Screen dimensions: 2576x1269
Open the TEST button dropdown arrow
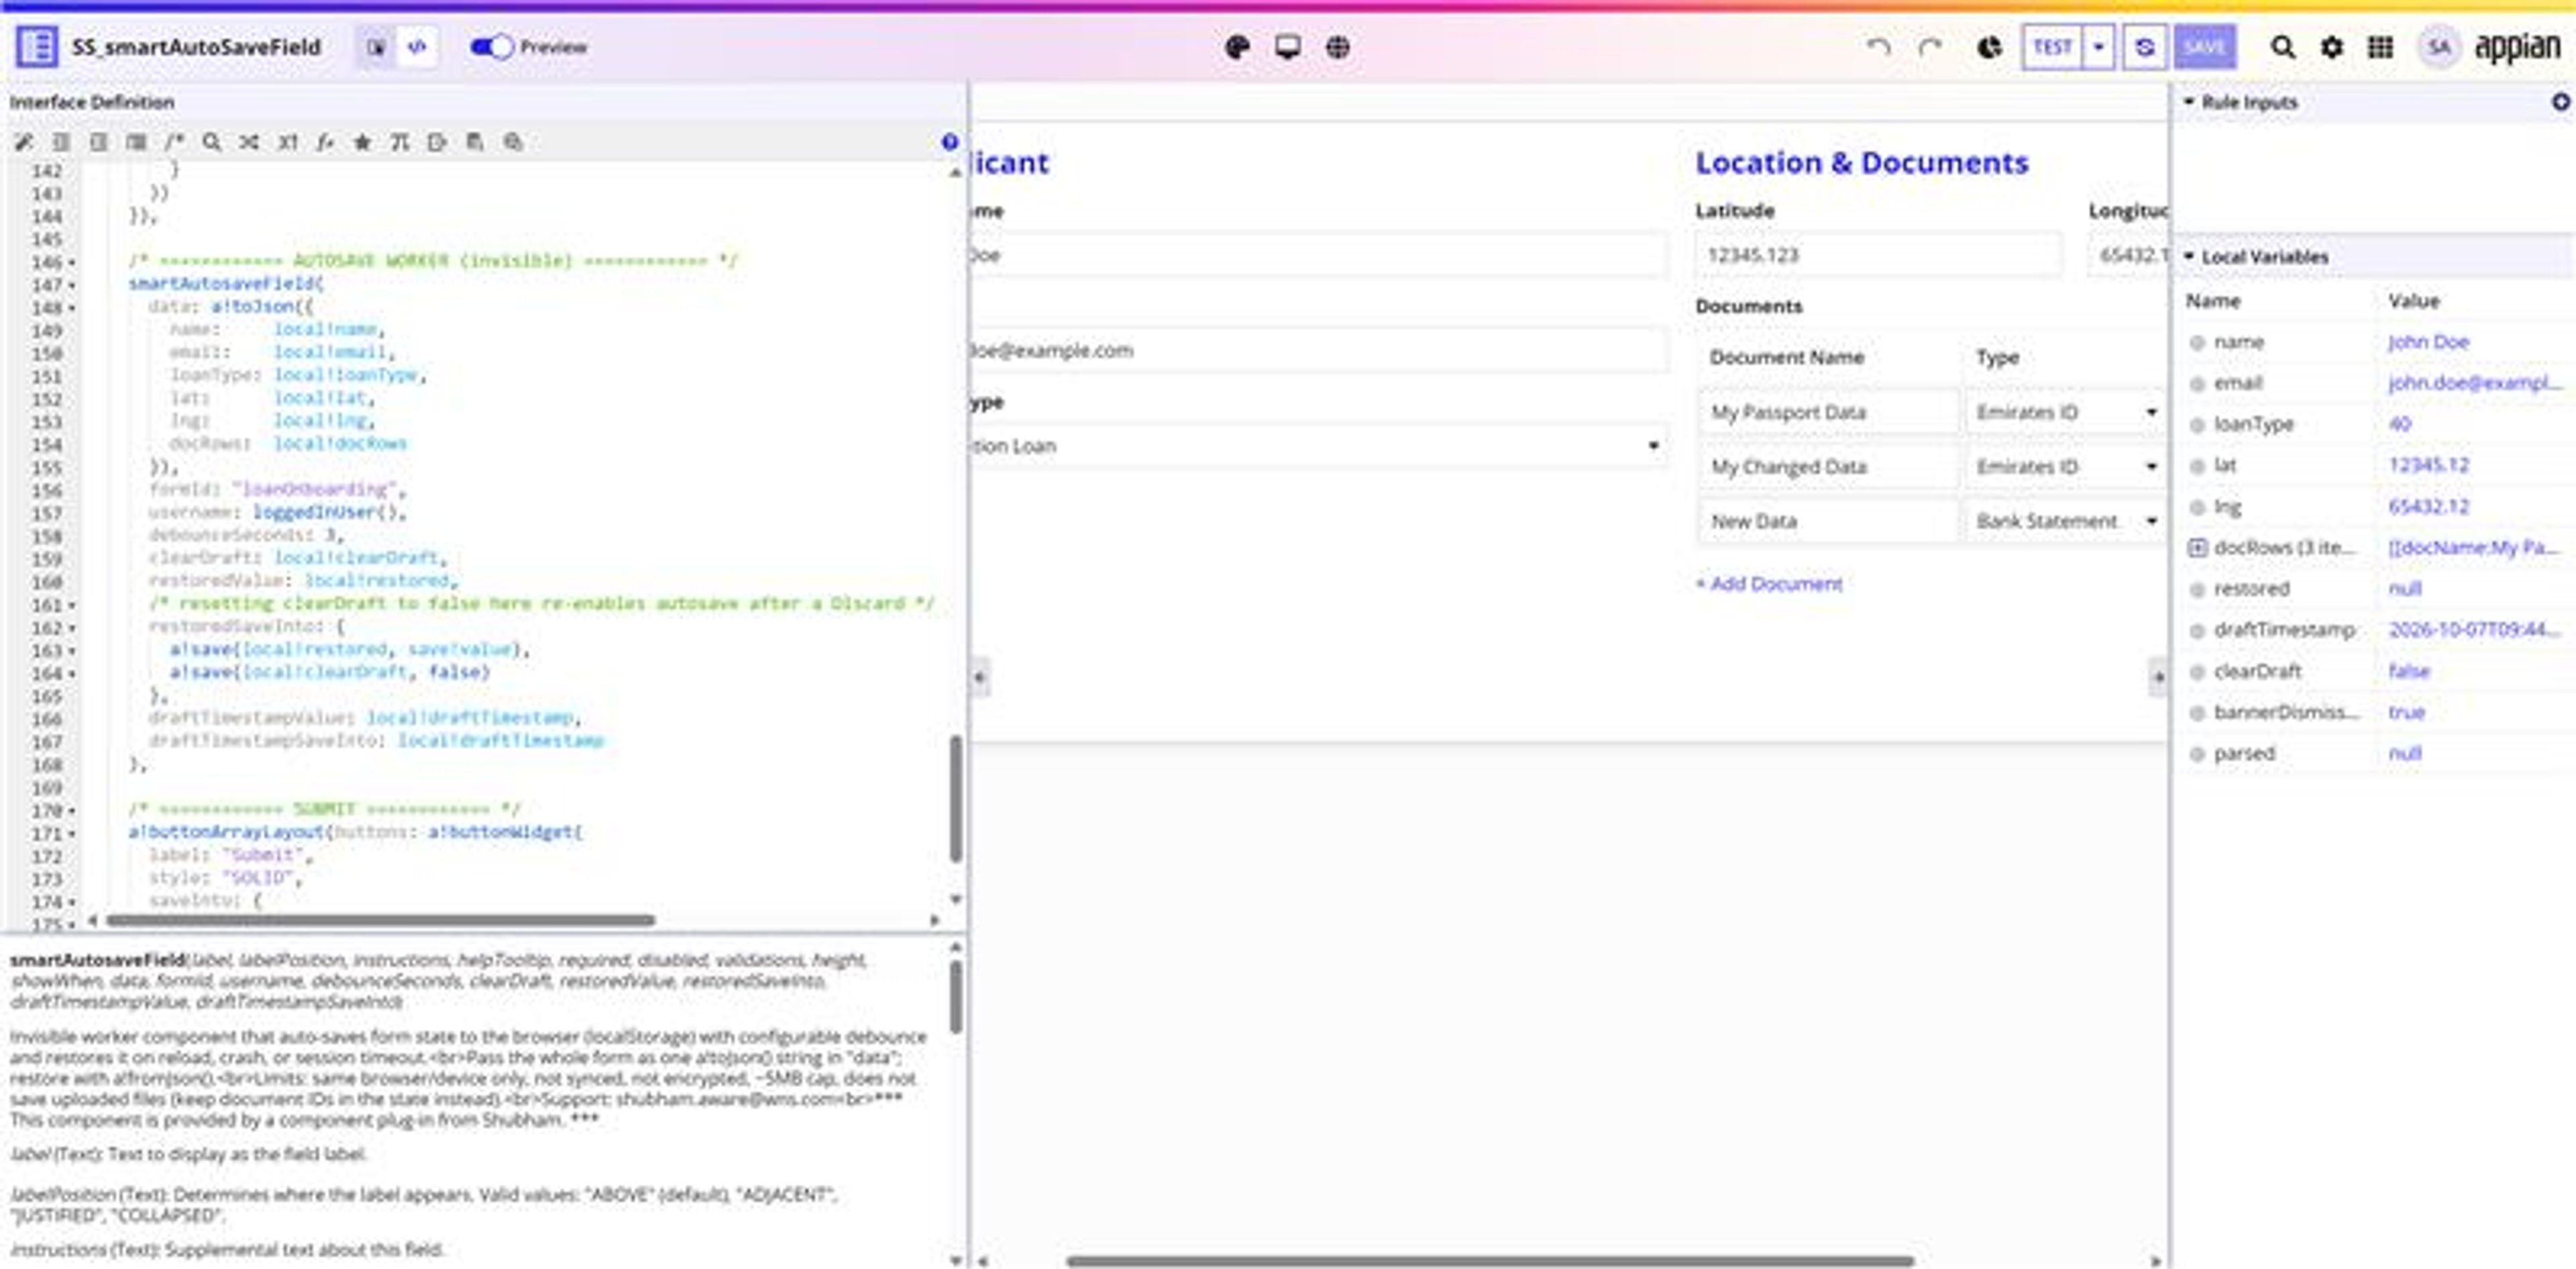[2099, 47]
